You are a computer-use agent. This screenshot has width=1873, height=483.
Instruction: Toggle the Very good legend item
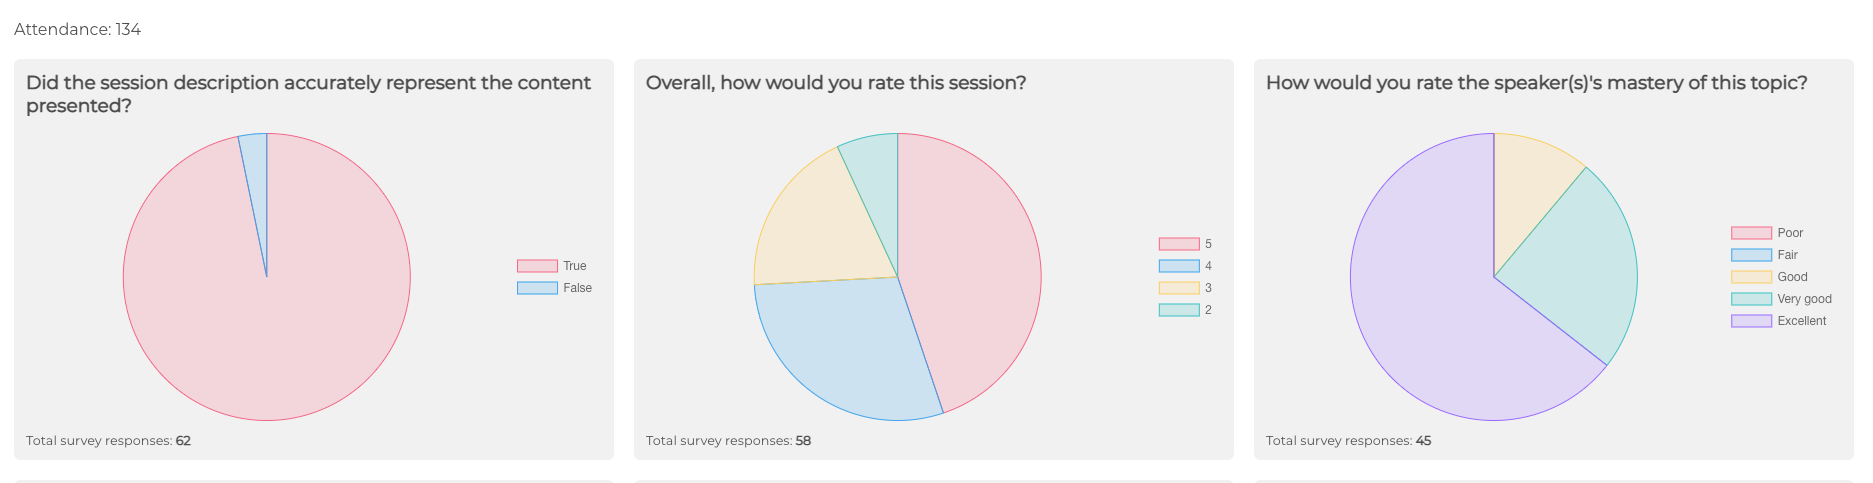click(x=1751, y=299)
